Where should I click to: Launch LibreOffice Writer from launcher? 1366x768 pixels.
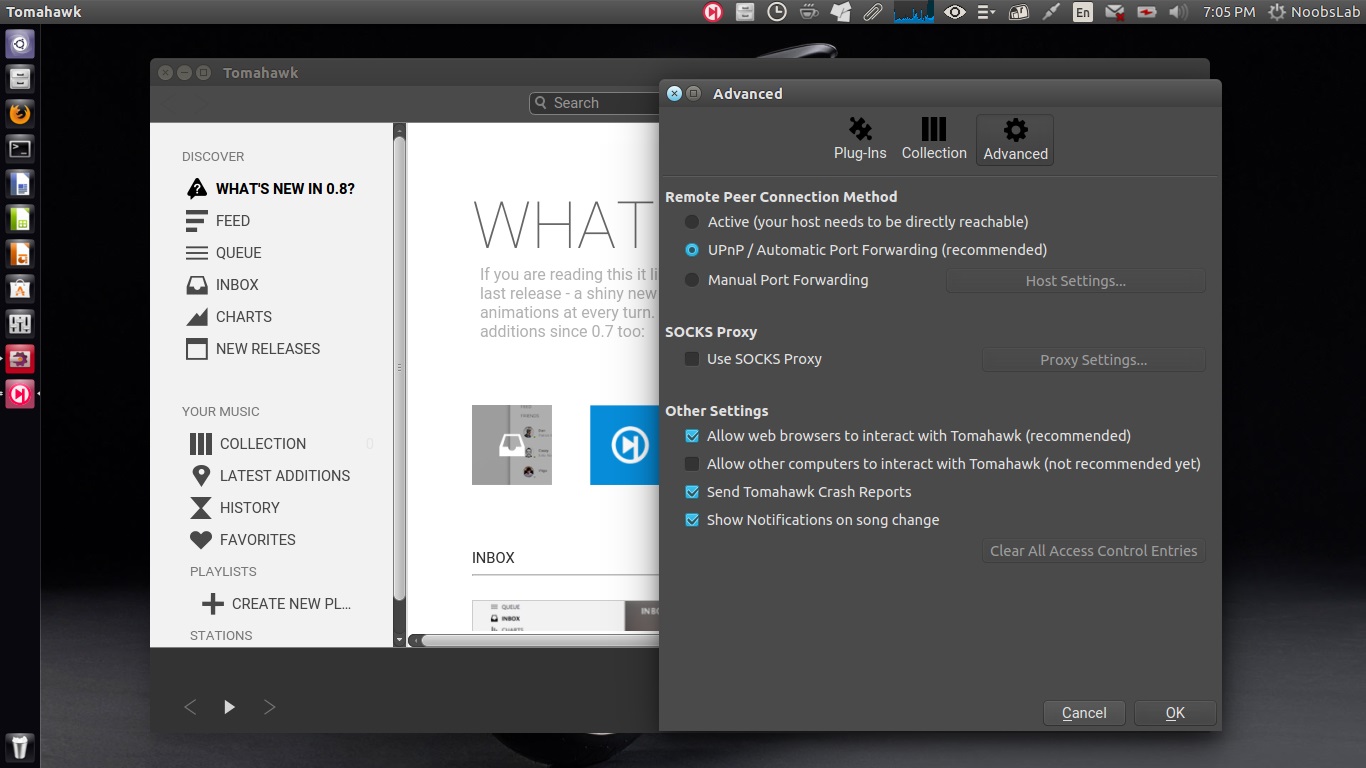20,184
